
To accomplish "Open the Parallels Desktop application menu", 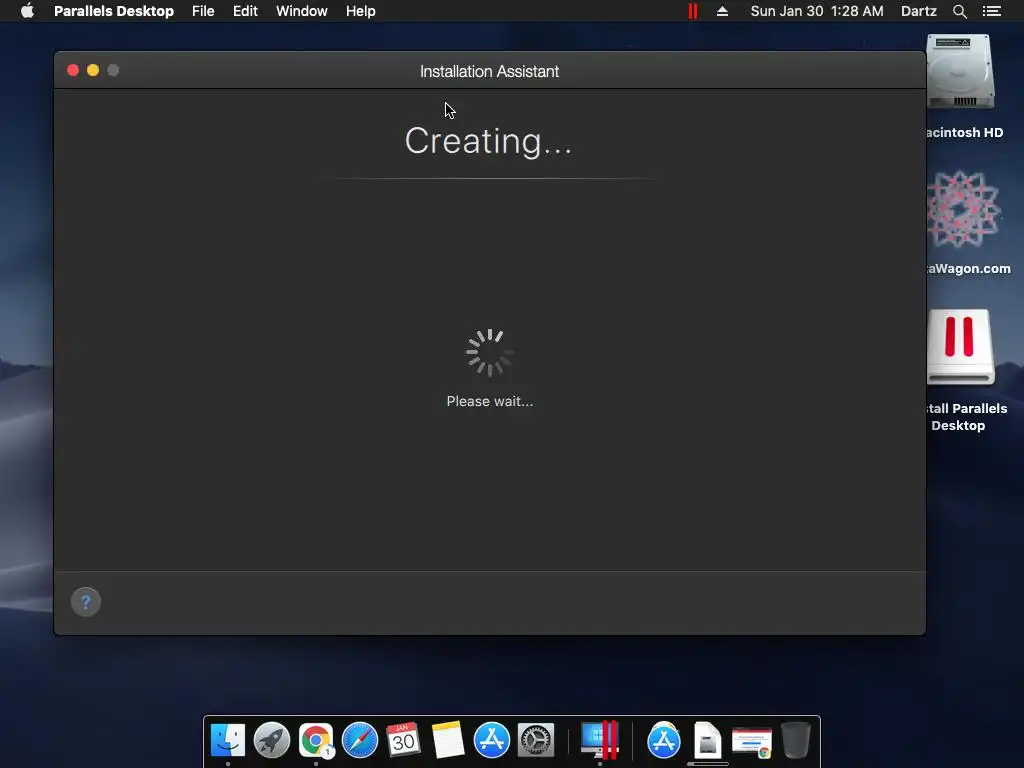I will point(114,11).
